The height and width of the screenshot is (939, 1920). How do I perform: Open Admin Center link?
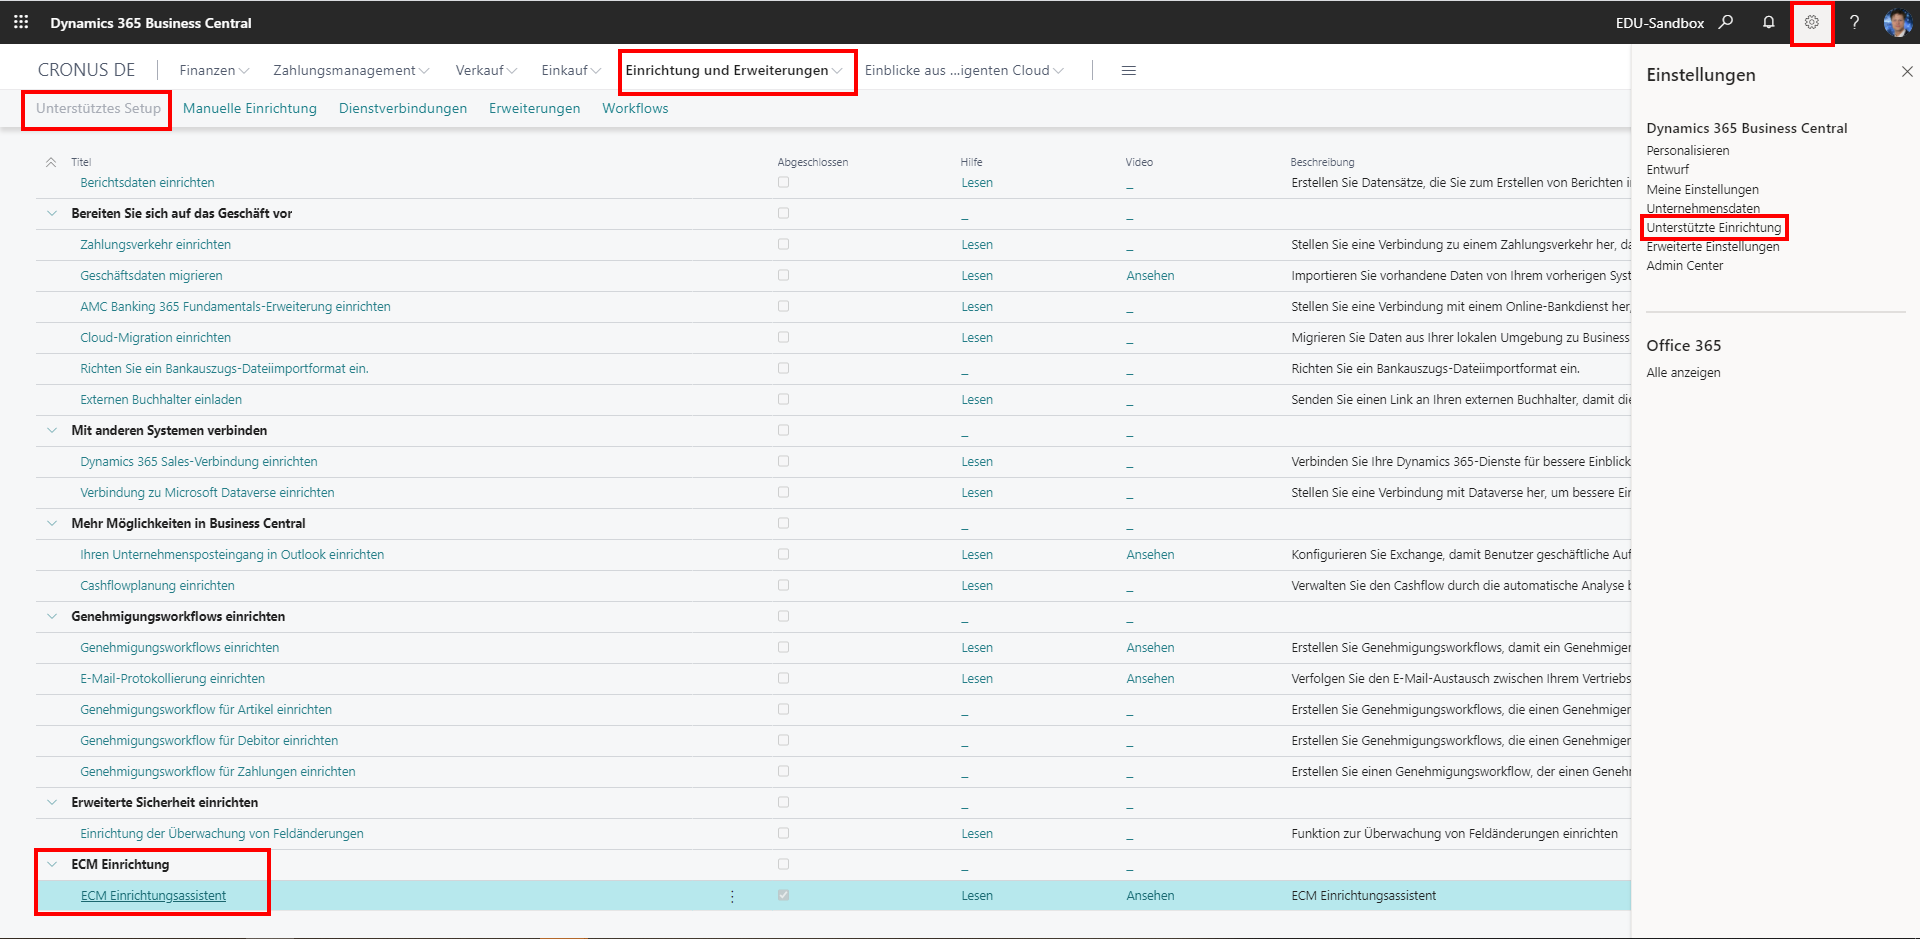pyautogui.click(x=1685, y=265)
